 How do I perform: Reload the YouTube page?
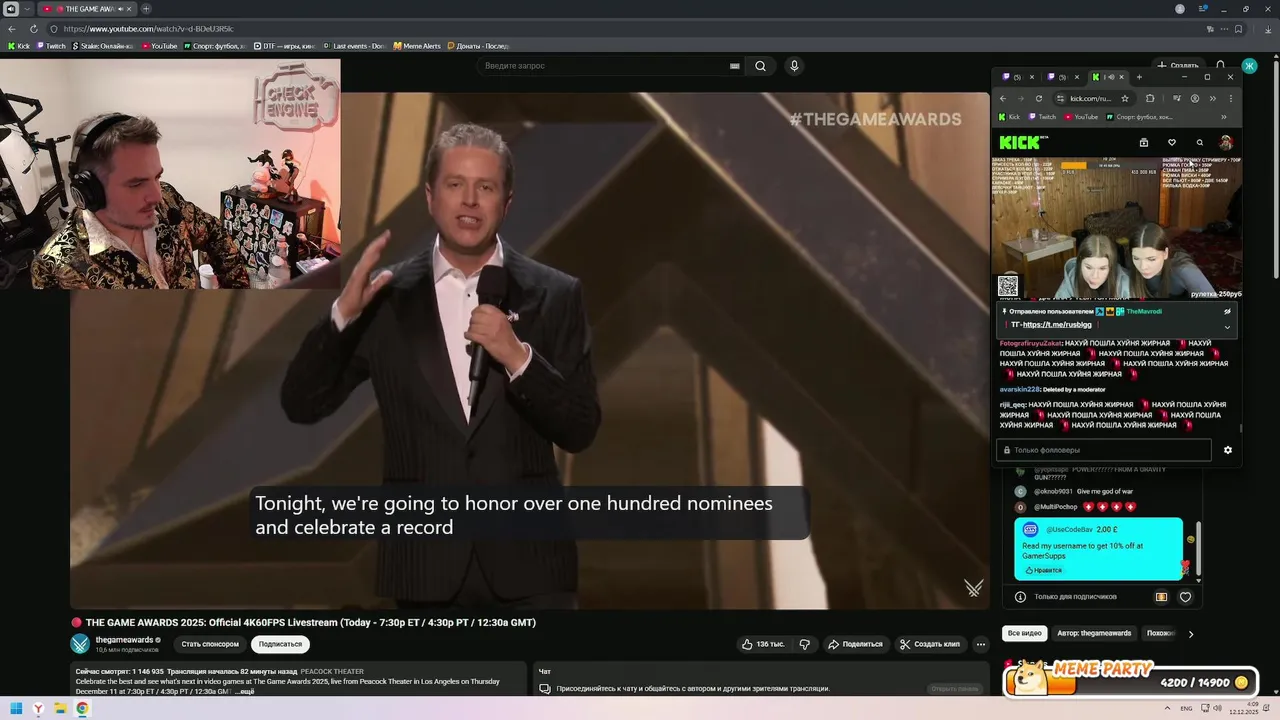tap(34, 29)
